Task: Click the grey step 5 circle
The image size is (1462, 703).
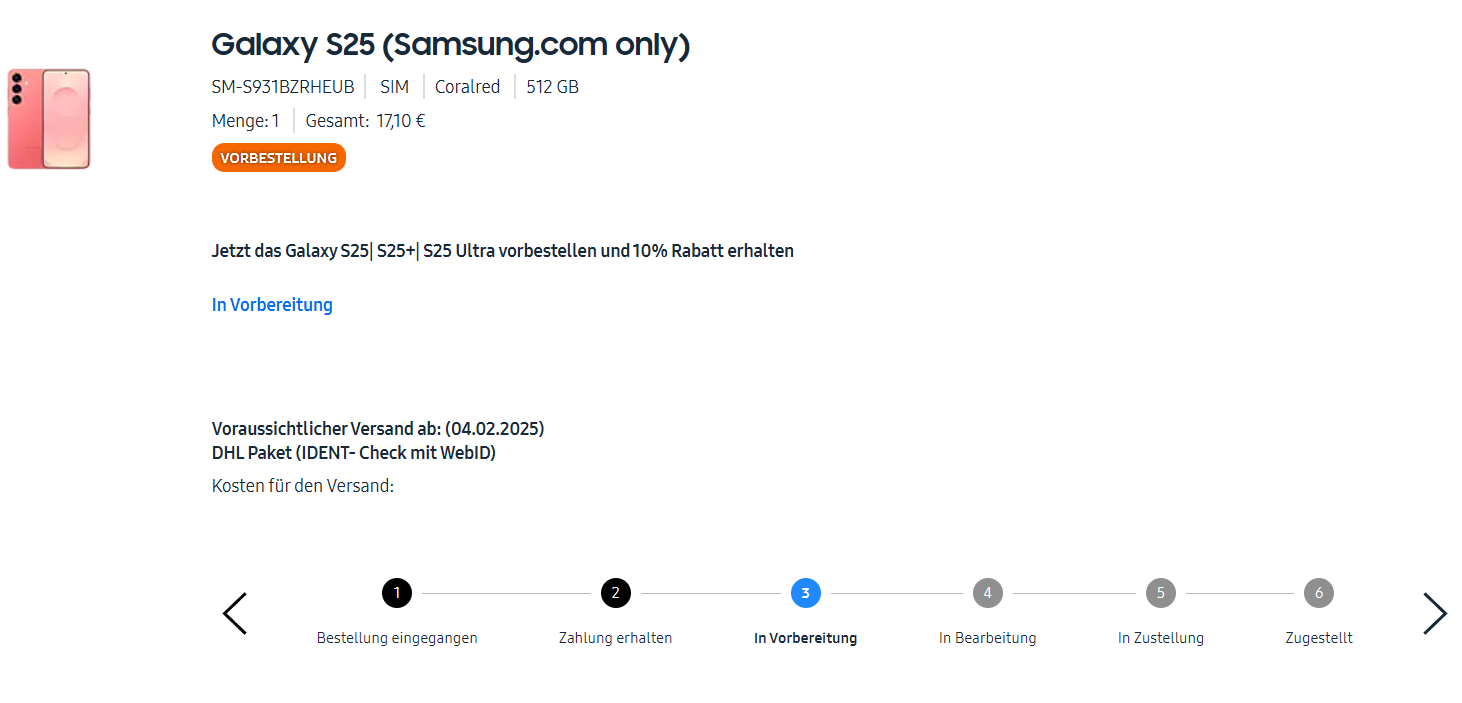Action: tap(1160, 593)
